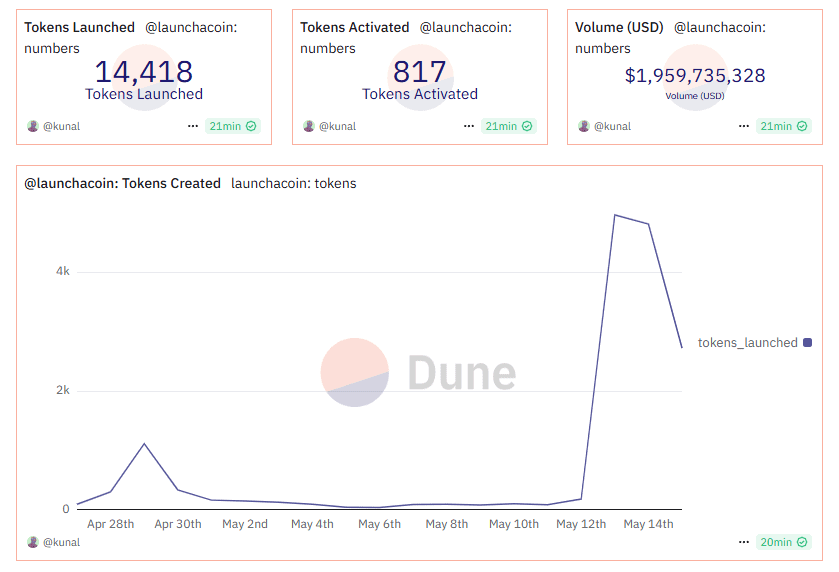The height and width of the screenshot is (572, 839).
Task: Click the 817 counter value
Action: tap(420, 72)
